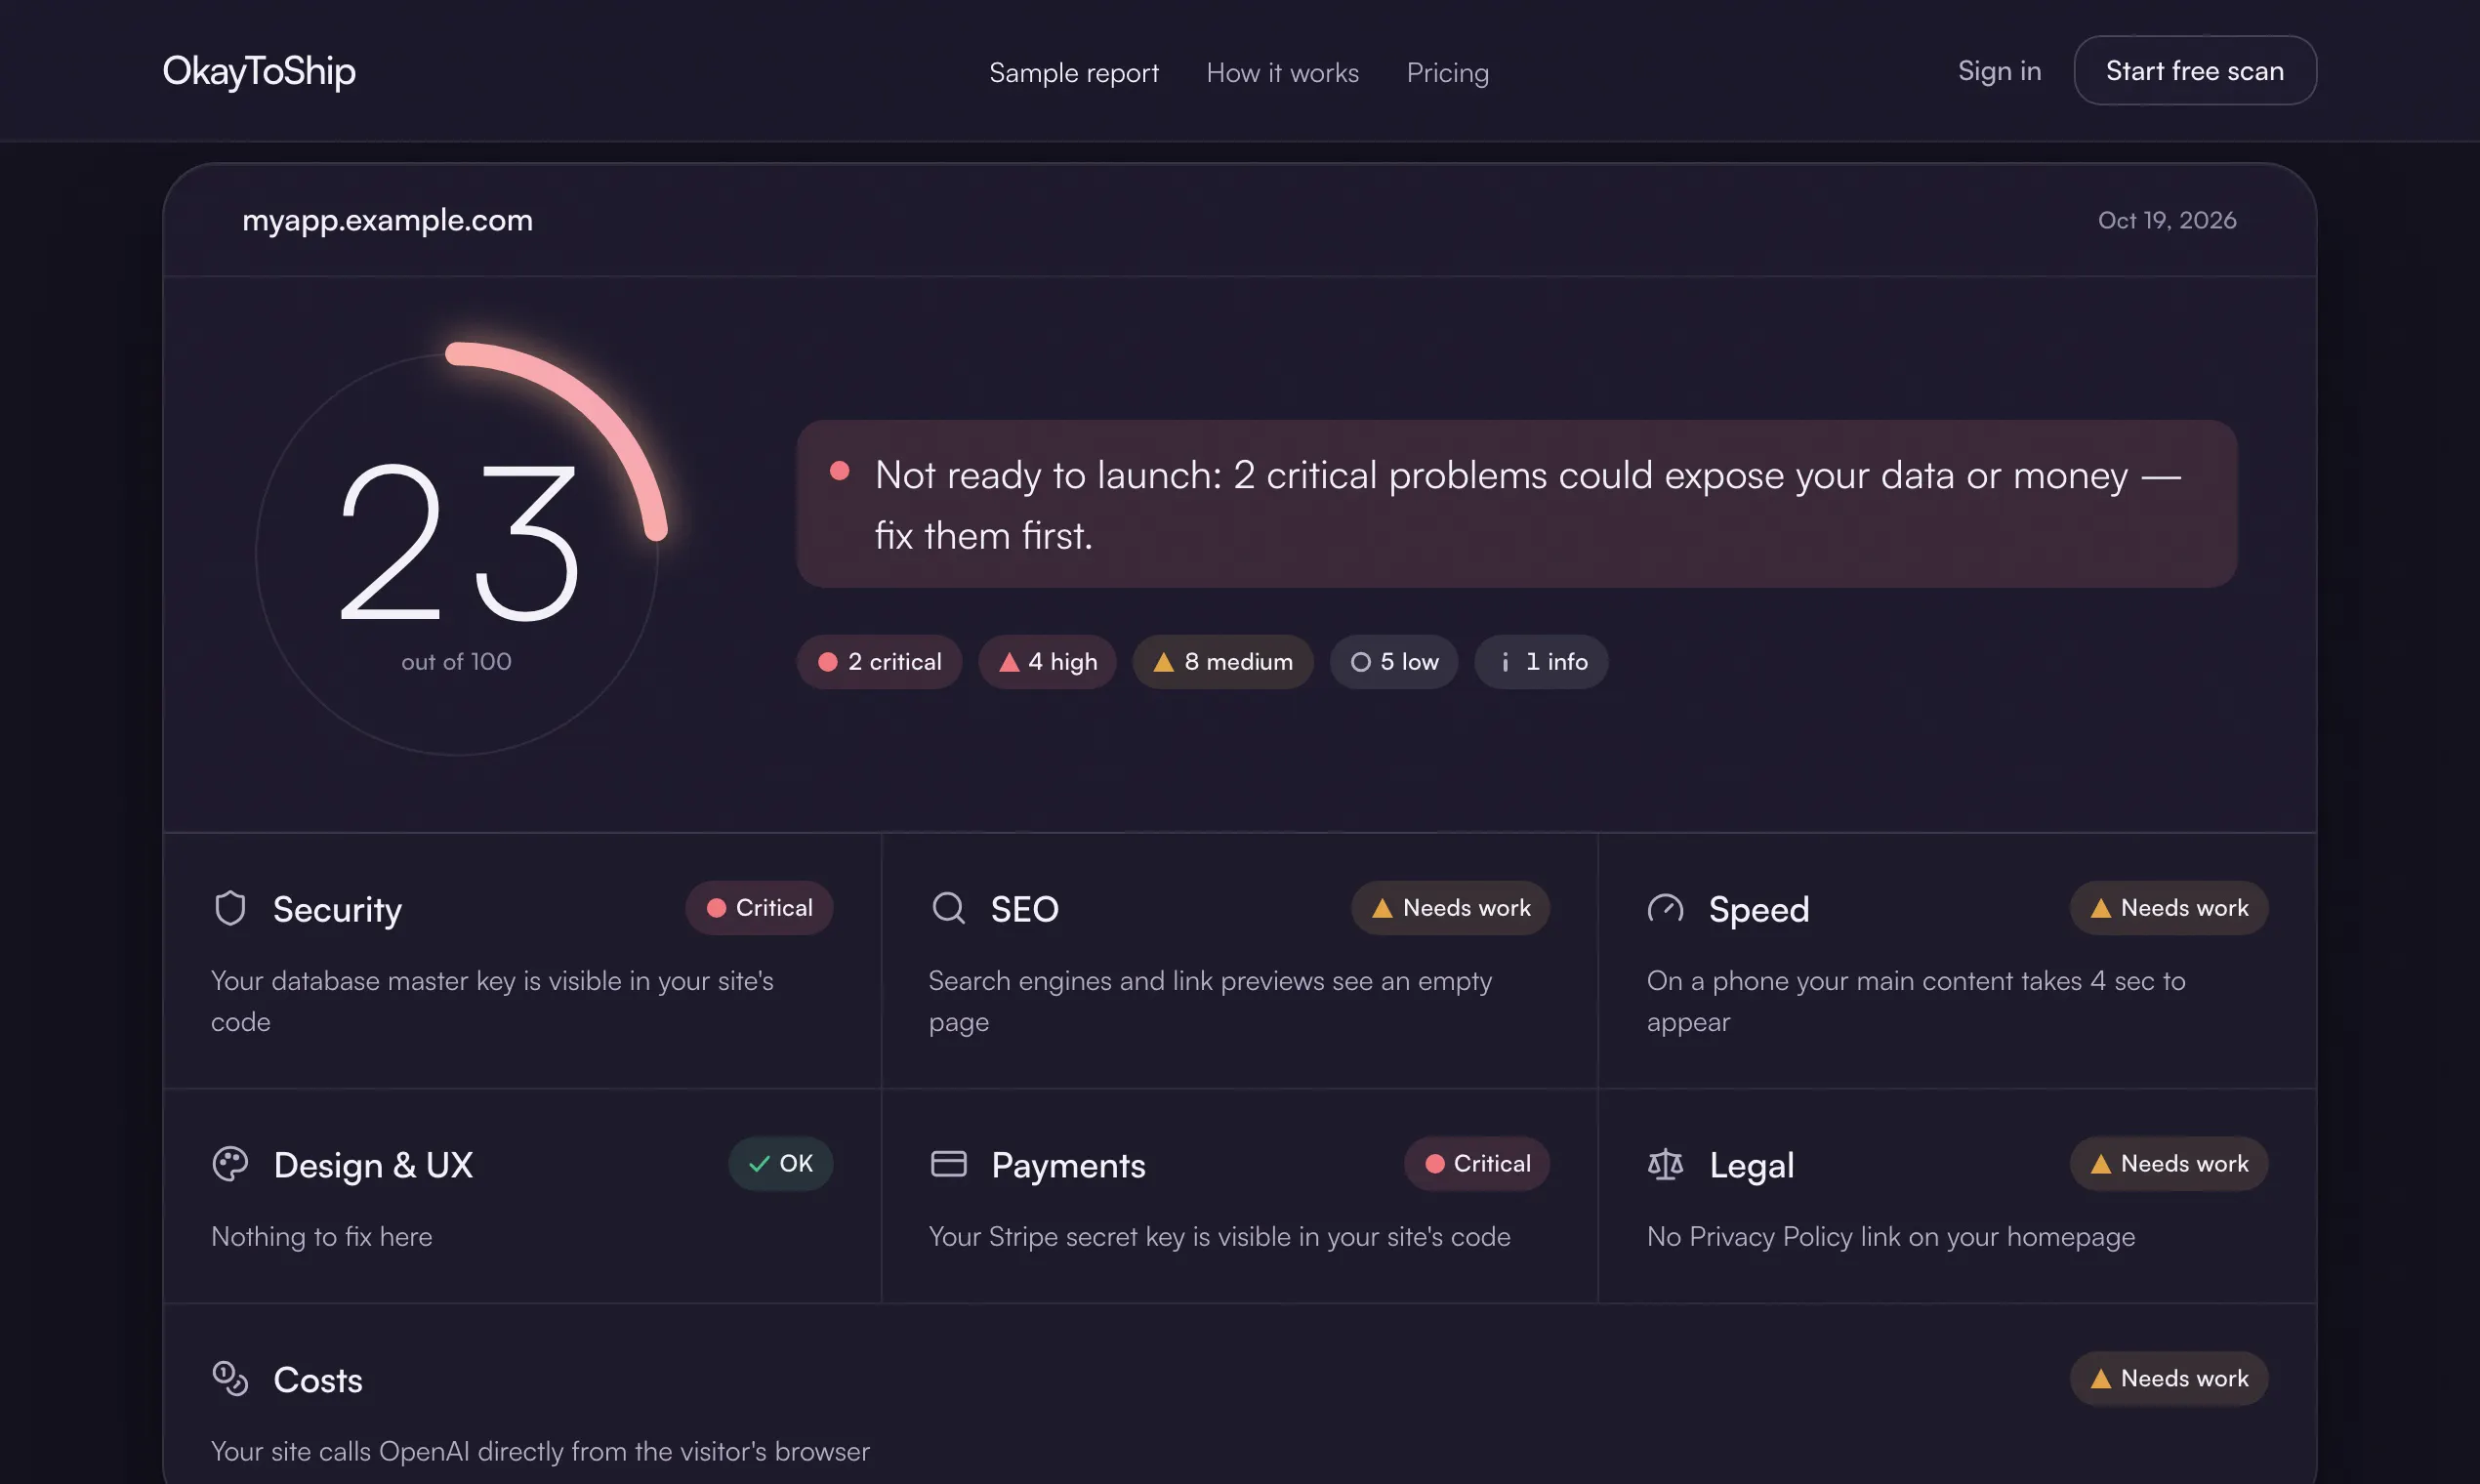Click the SEO magnifier icon
2480x1484 pixels.
(x=948, y=908)
